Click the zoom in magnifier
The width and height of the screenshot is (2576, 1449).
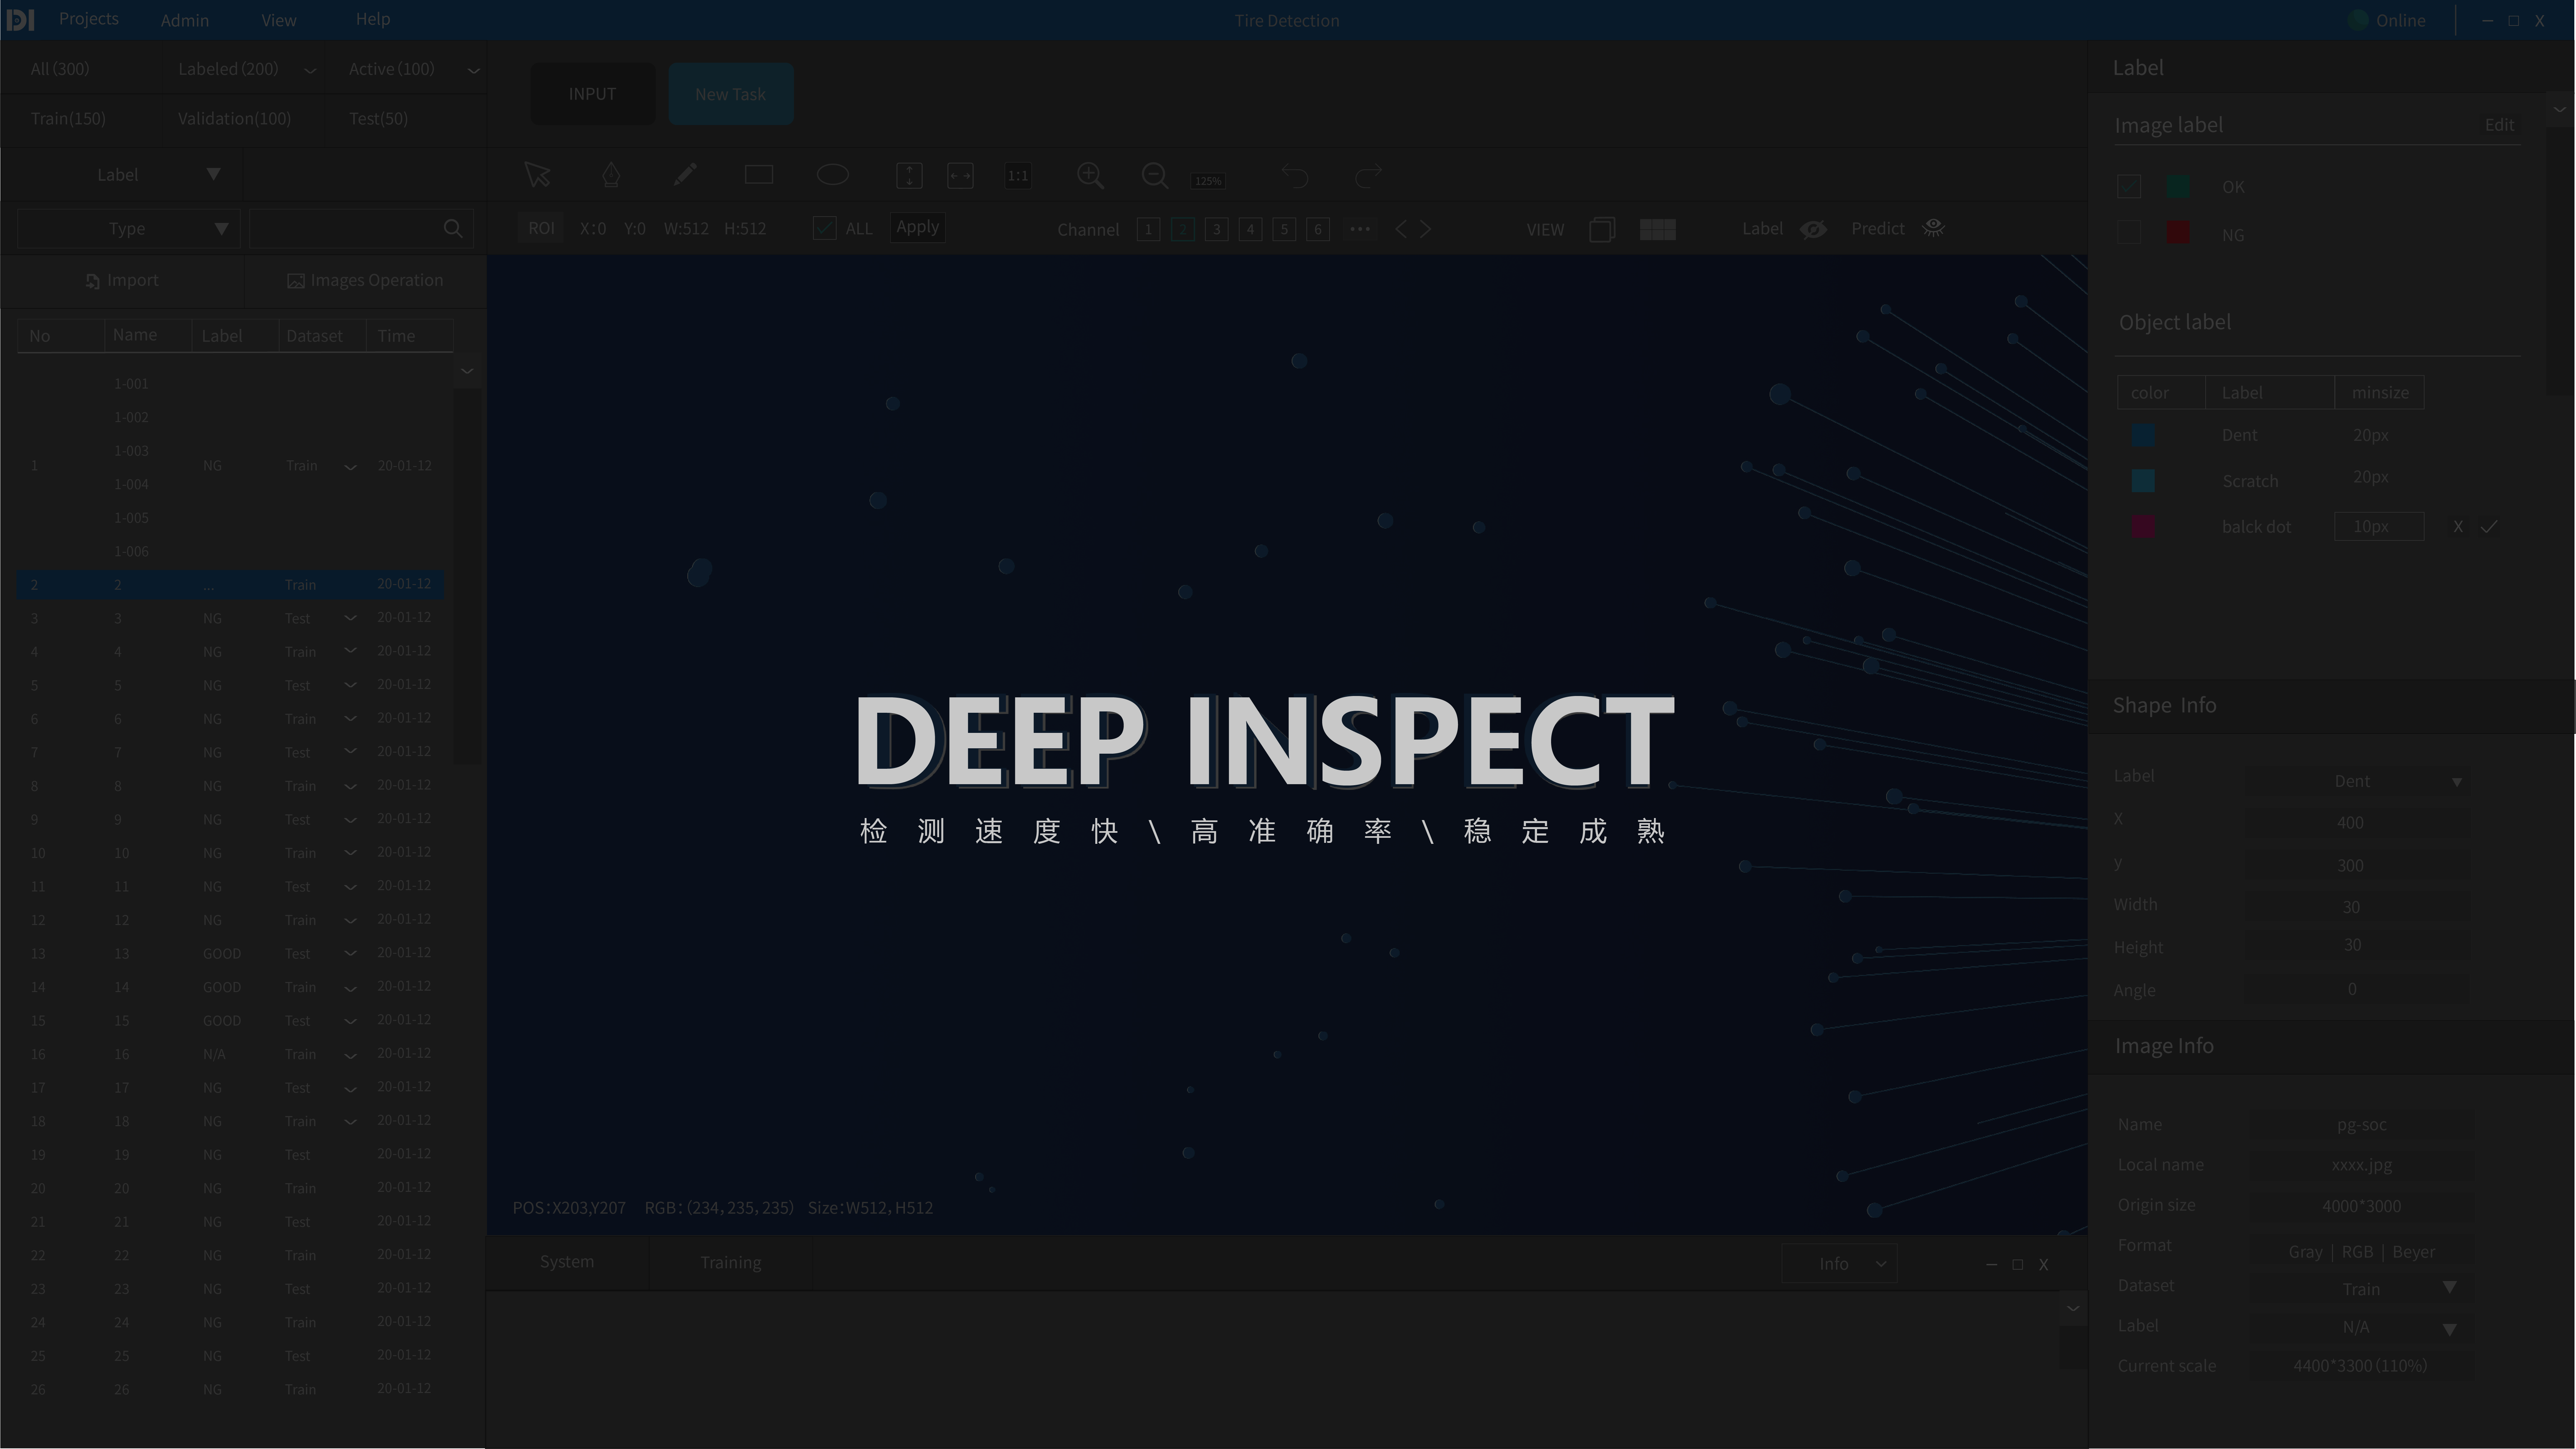point(1090,176)
